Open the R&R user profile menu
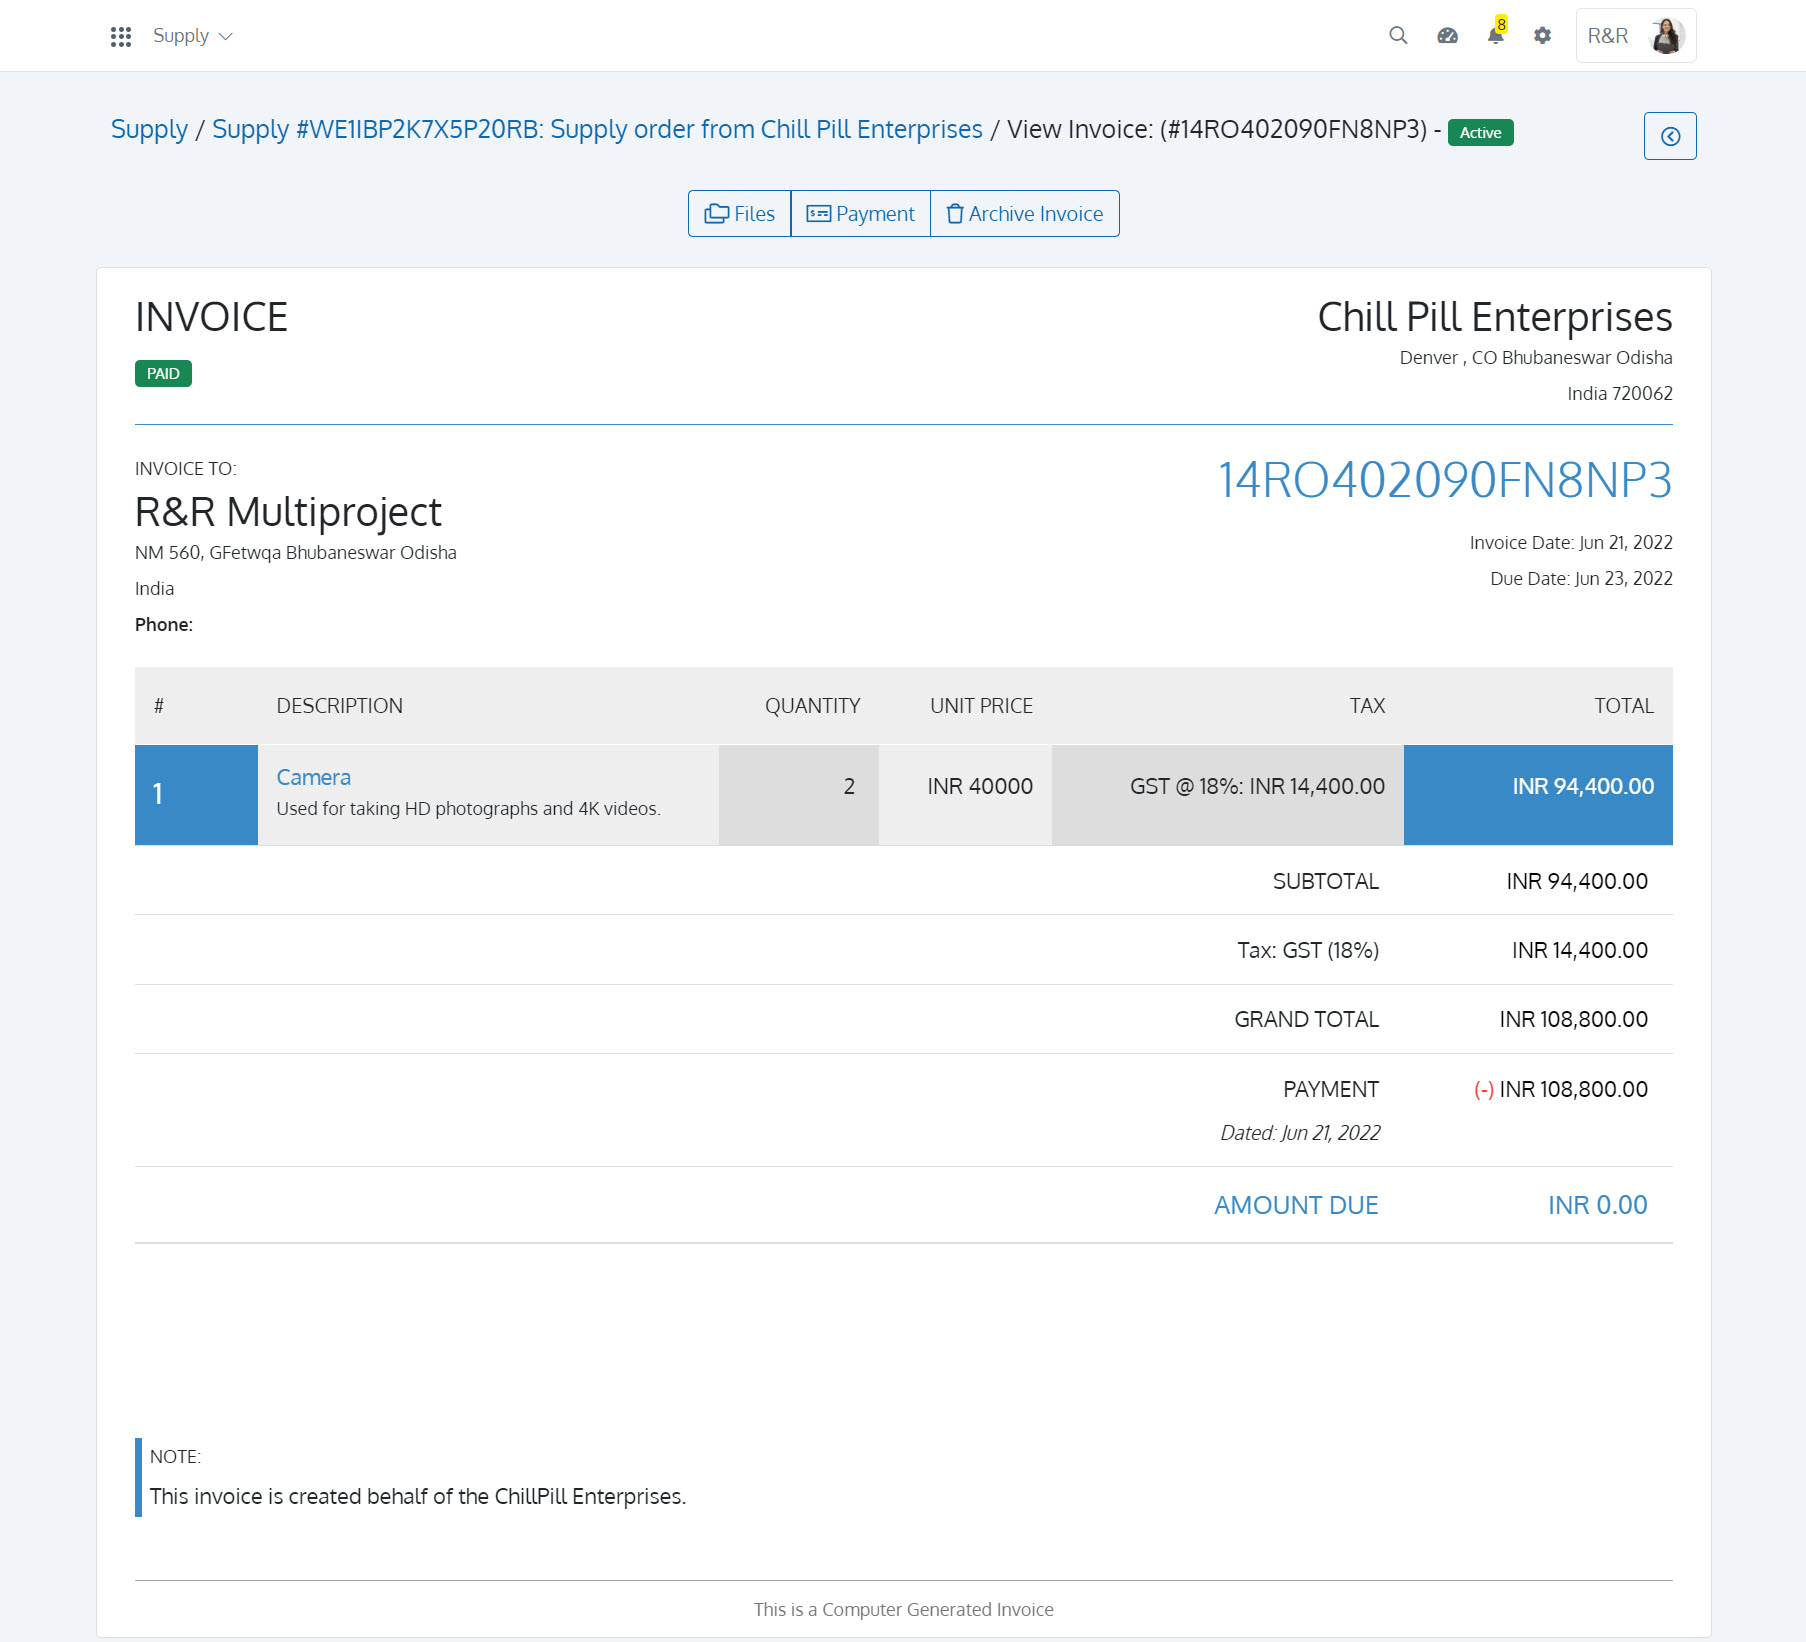 click(x=1636, y=36)
